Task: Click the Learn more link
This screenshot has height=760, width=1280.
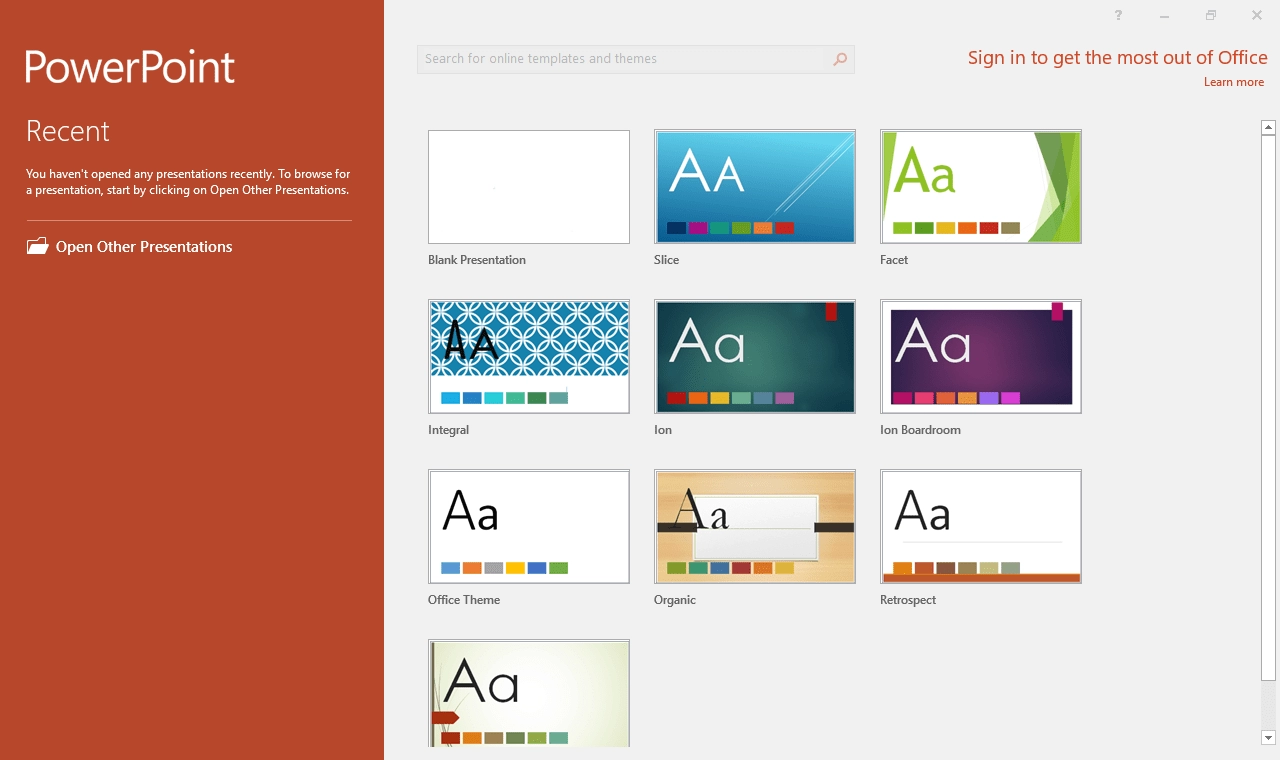Action: click(1234, 82)
